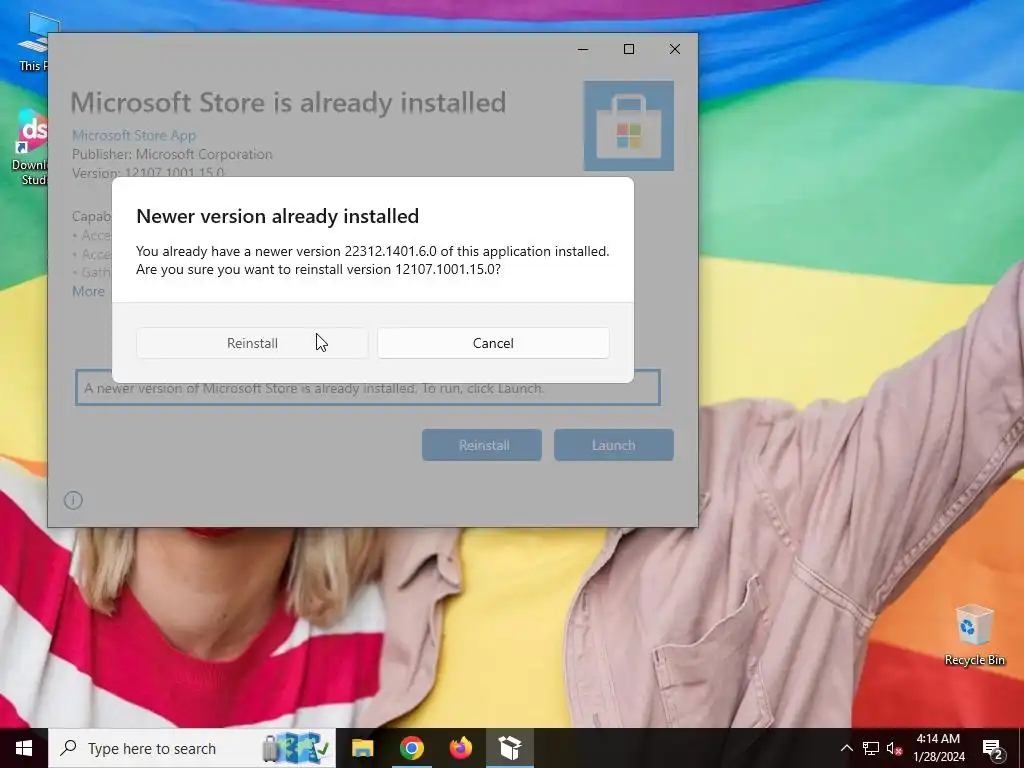Viewport: 1024px width, 768px height.
Task: Close the App Installer window
Action: click(x=675, y=50)
